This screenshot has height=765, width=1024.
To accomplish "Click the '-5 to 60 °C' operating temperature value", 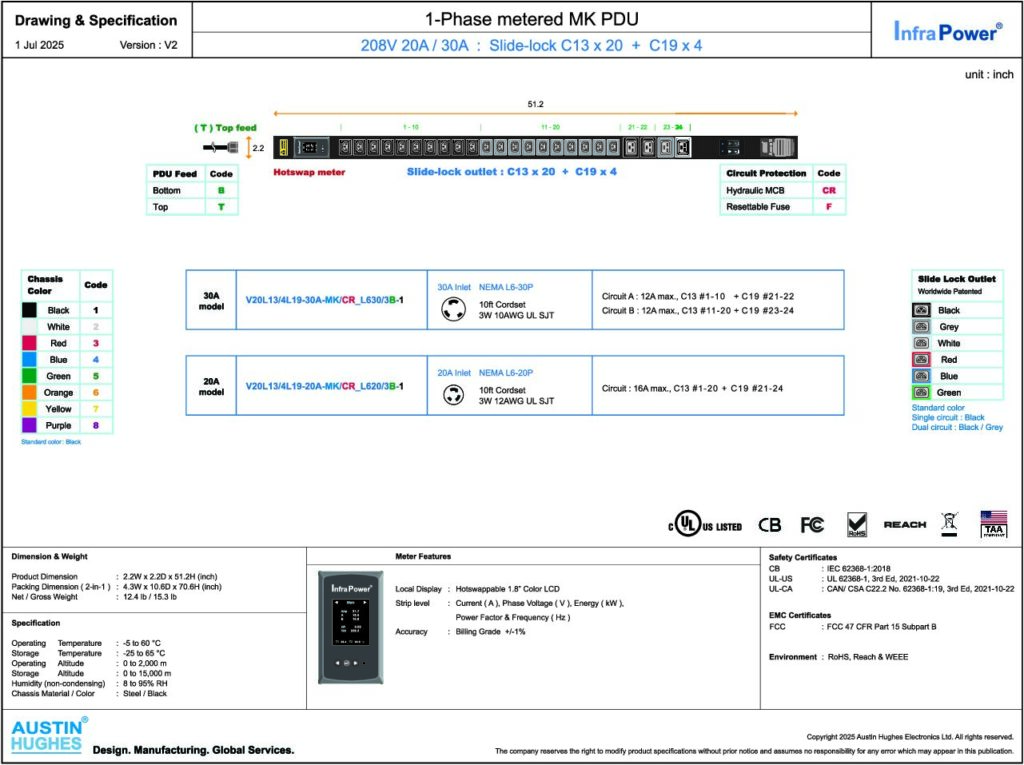I will click(142, 643).
